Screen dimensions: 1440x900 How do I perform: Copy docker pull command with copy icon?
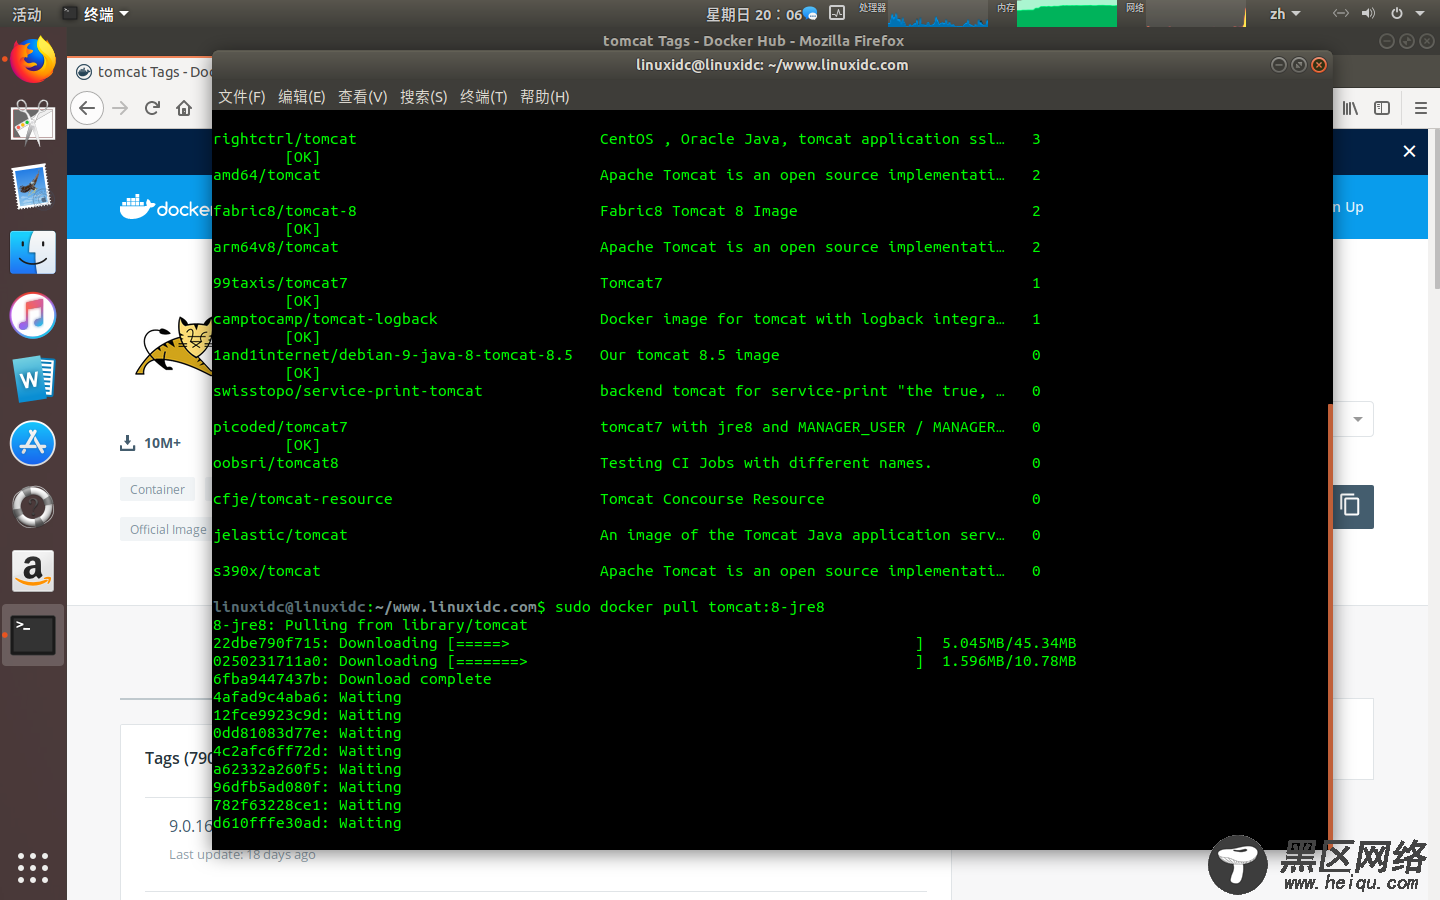[x=1351, y=506]
